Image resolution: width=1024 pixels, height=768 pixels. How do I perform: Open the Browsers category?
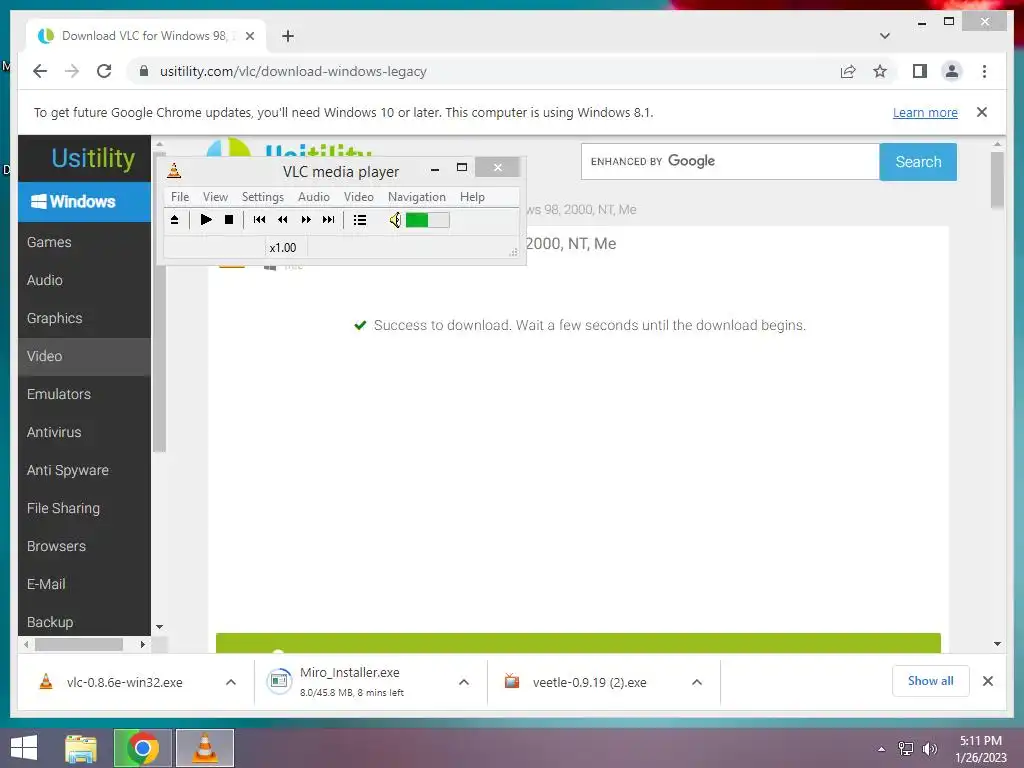(84, 546)
